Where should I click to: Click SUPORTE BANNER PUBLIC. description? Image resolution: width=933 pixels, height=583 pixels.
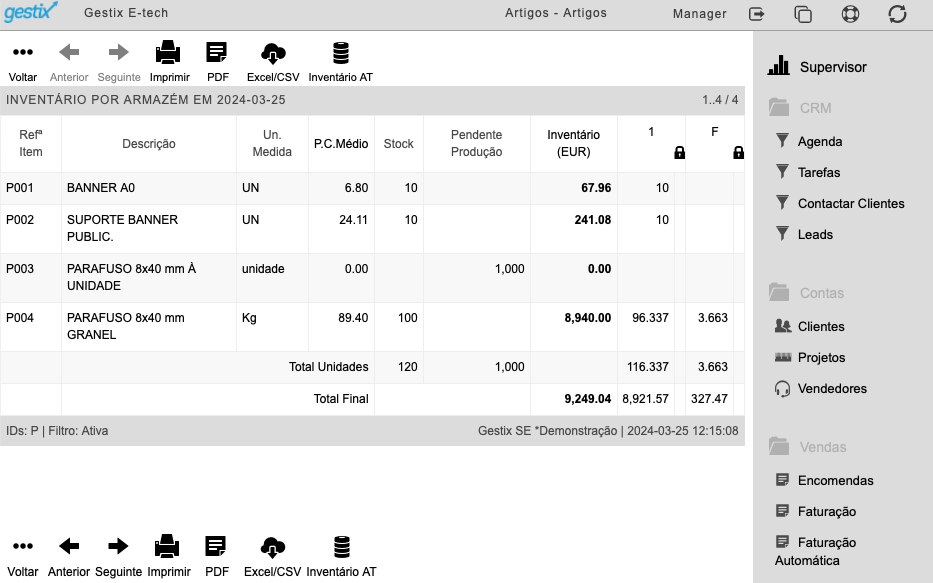point(123,228)
